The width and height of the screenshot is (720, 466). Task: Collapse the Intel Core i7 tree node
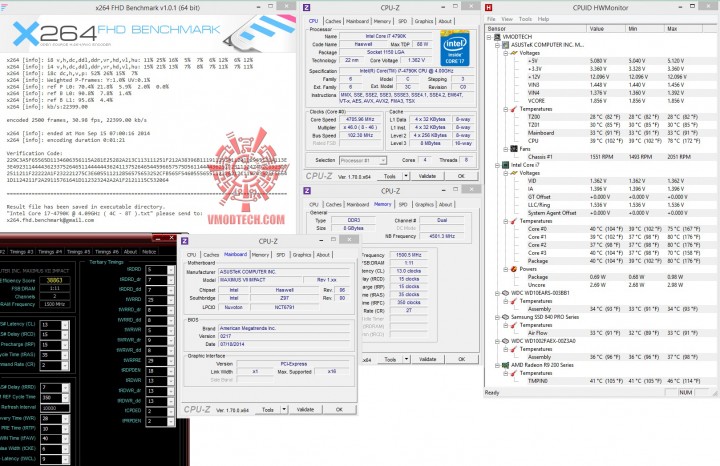(x=497, y=165)
